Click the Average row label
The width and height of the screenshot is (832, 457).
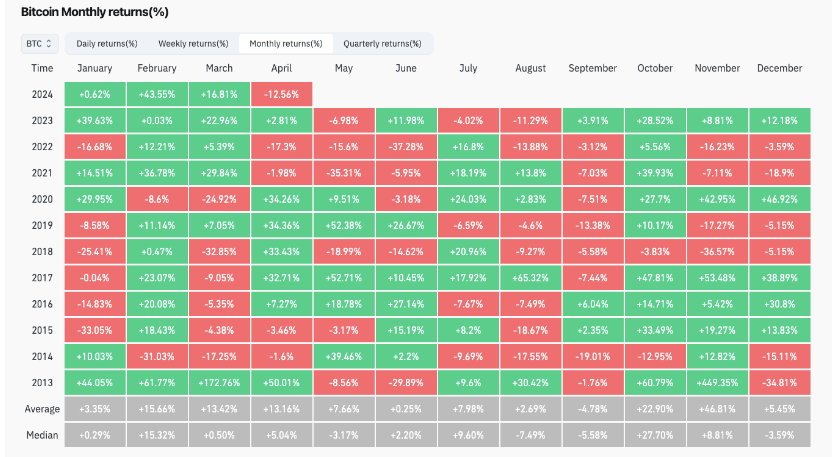[x=42, y=409]
